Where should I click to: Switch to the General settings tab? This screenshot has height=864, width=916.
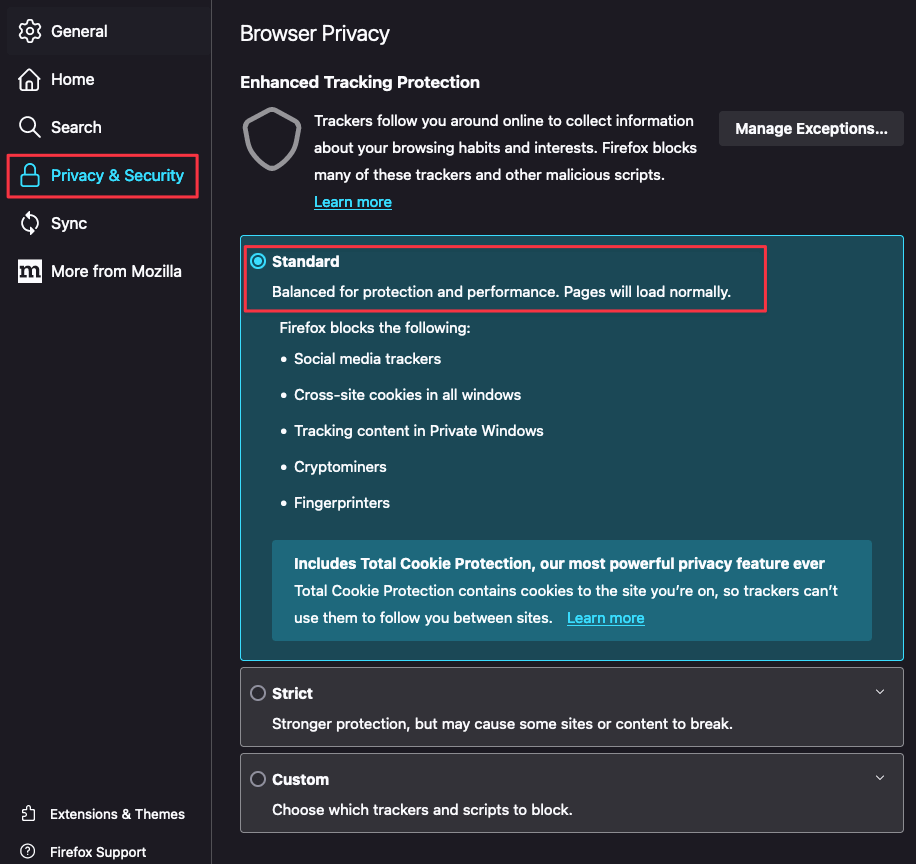click(x=79, y=31)
